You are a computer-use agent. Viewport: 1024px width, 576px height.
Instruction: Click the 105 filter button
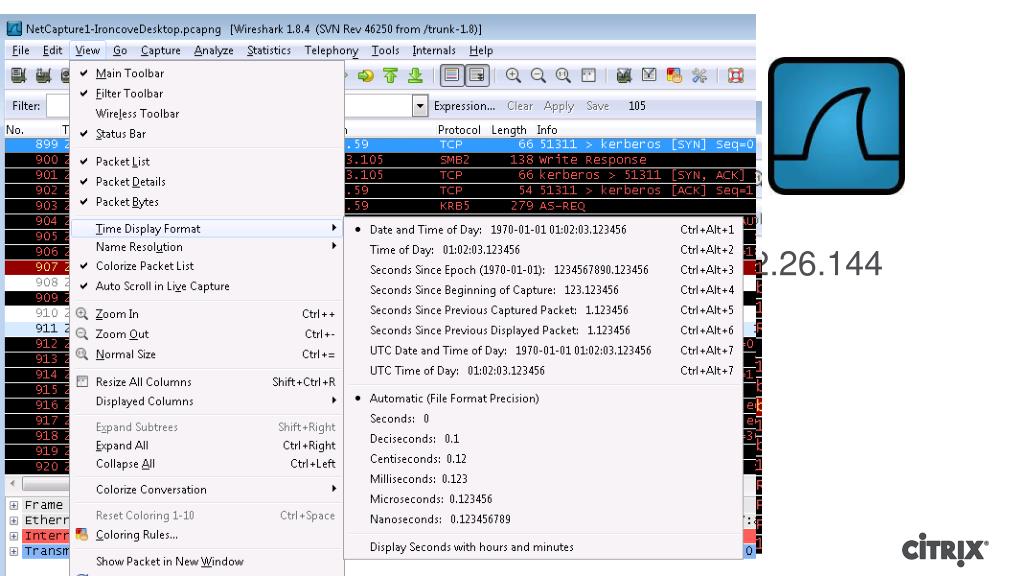[x=637, y=106]
